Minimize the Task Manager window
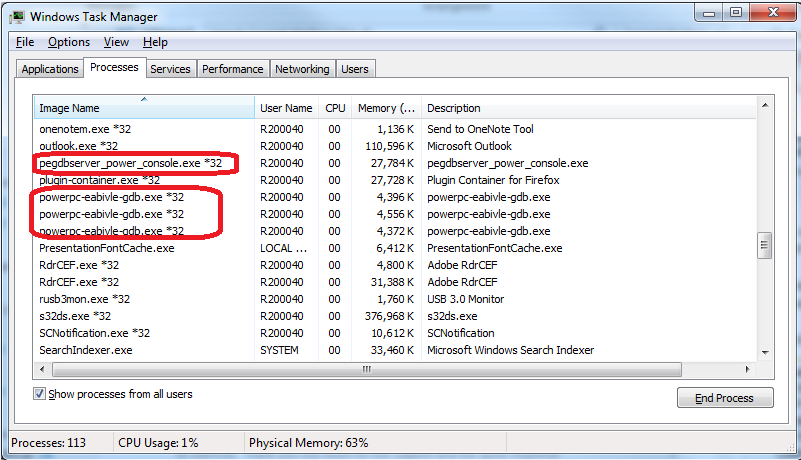This screenshot has height=460, width=801. click(709, 13)
